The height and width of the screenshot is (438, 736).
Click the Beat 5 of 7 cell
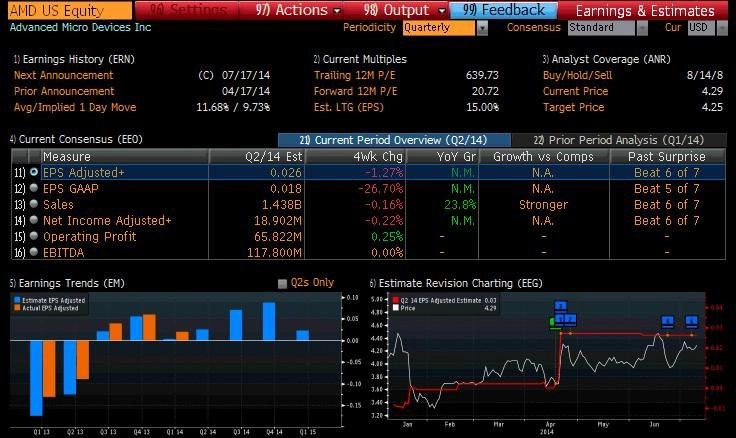667,189
